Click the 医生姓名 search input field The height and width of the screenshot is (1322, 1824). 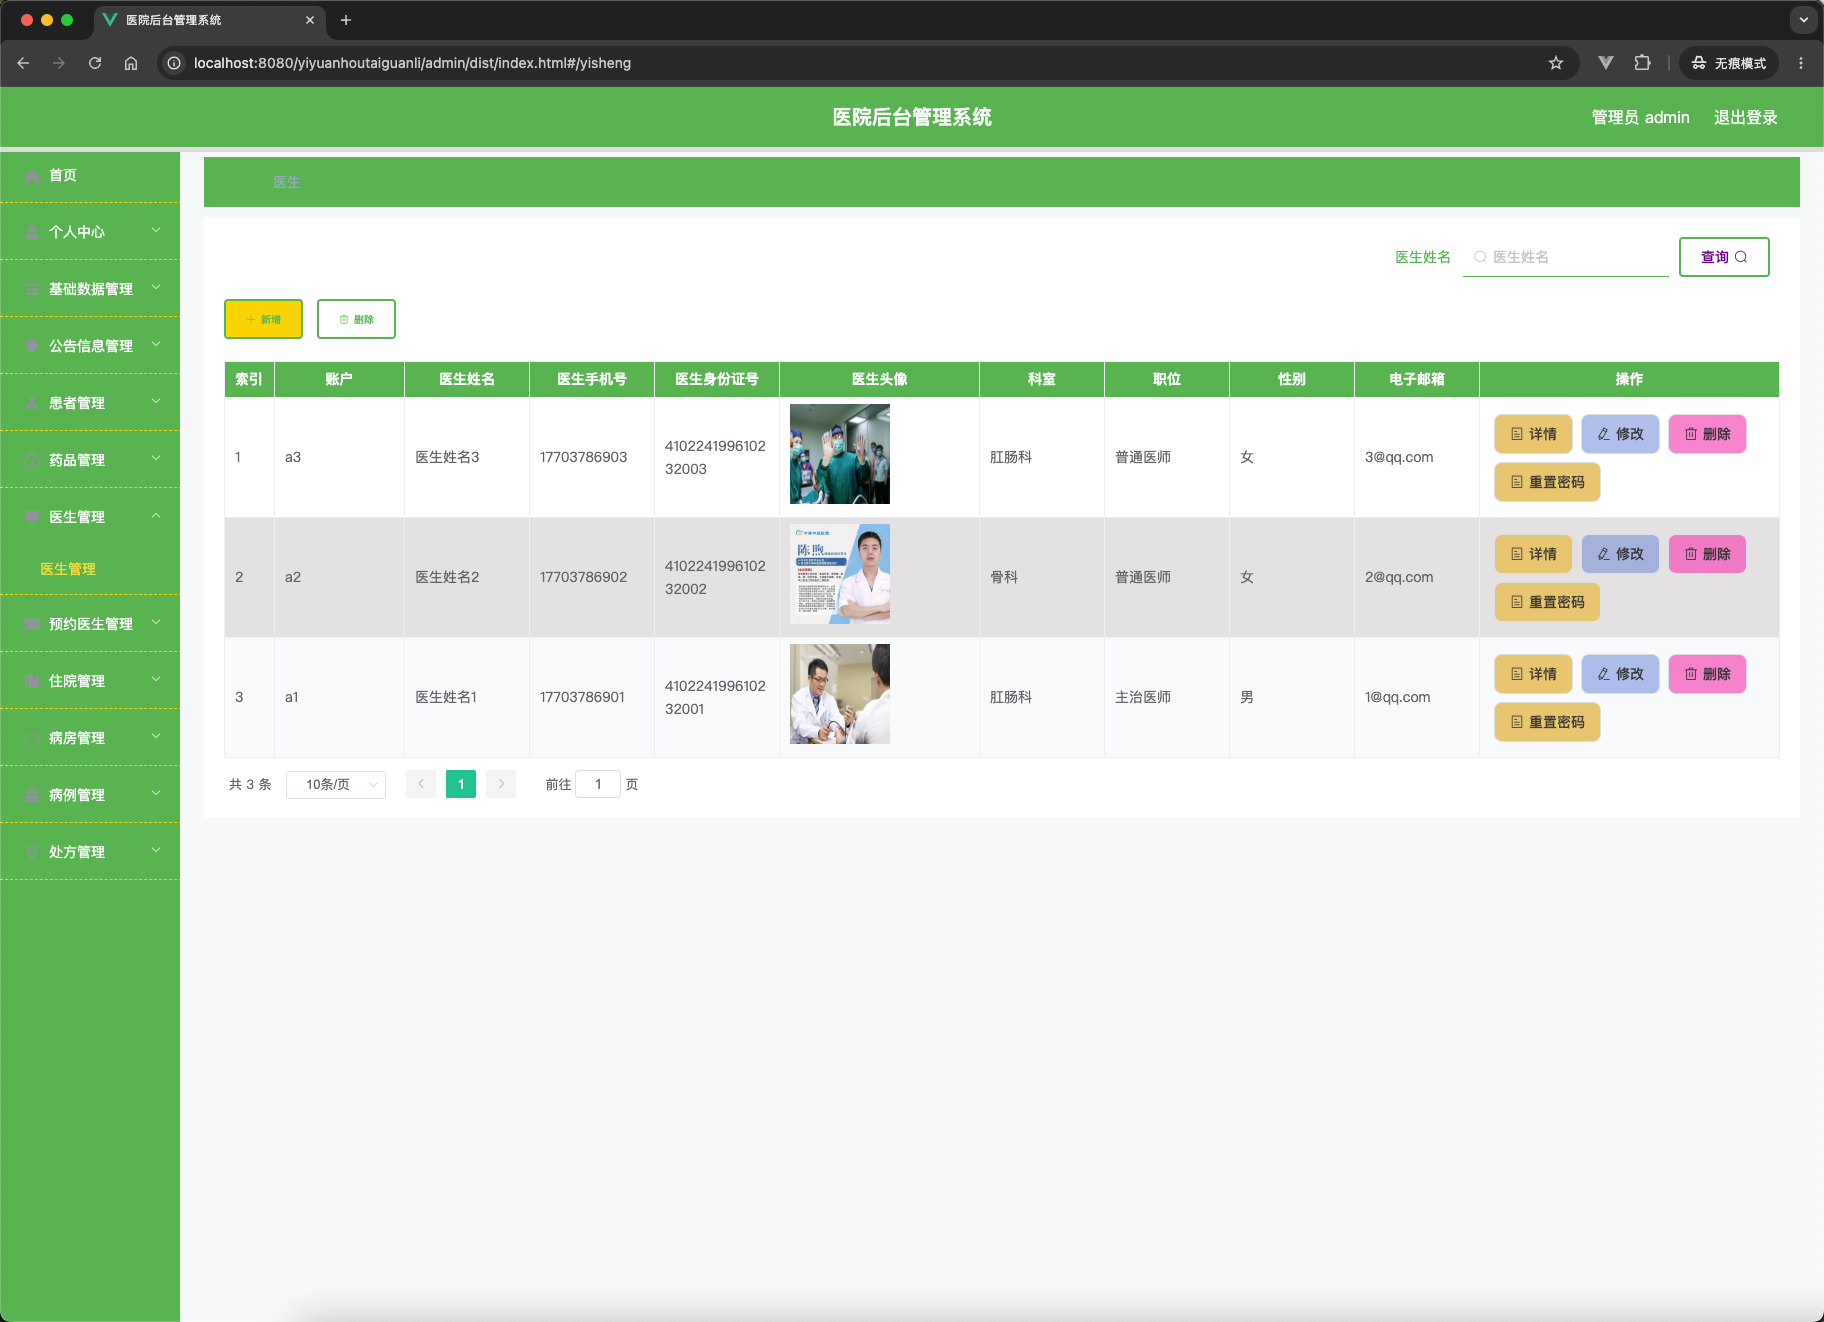[1566, 257]
